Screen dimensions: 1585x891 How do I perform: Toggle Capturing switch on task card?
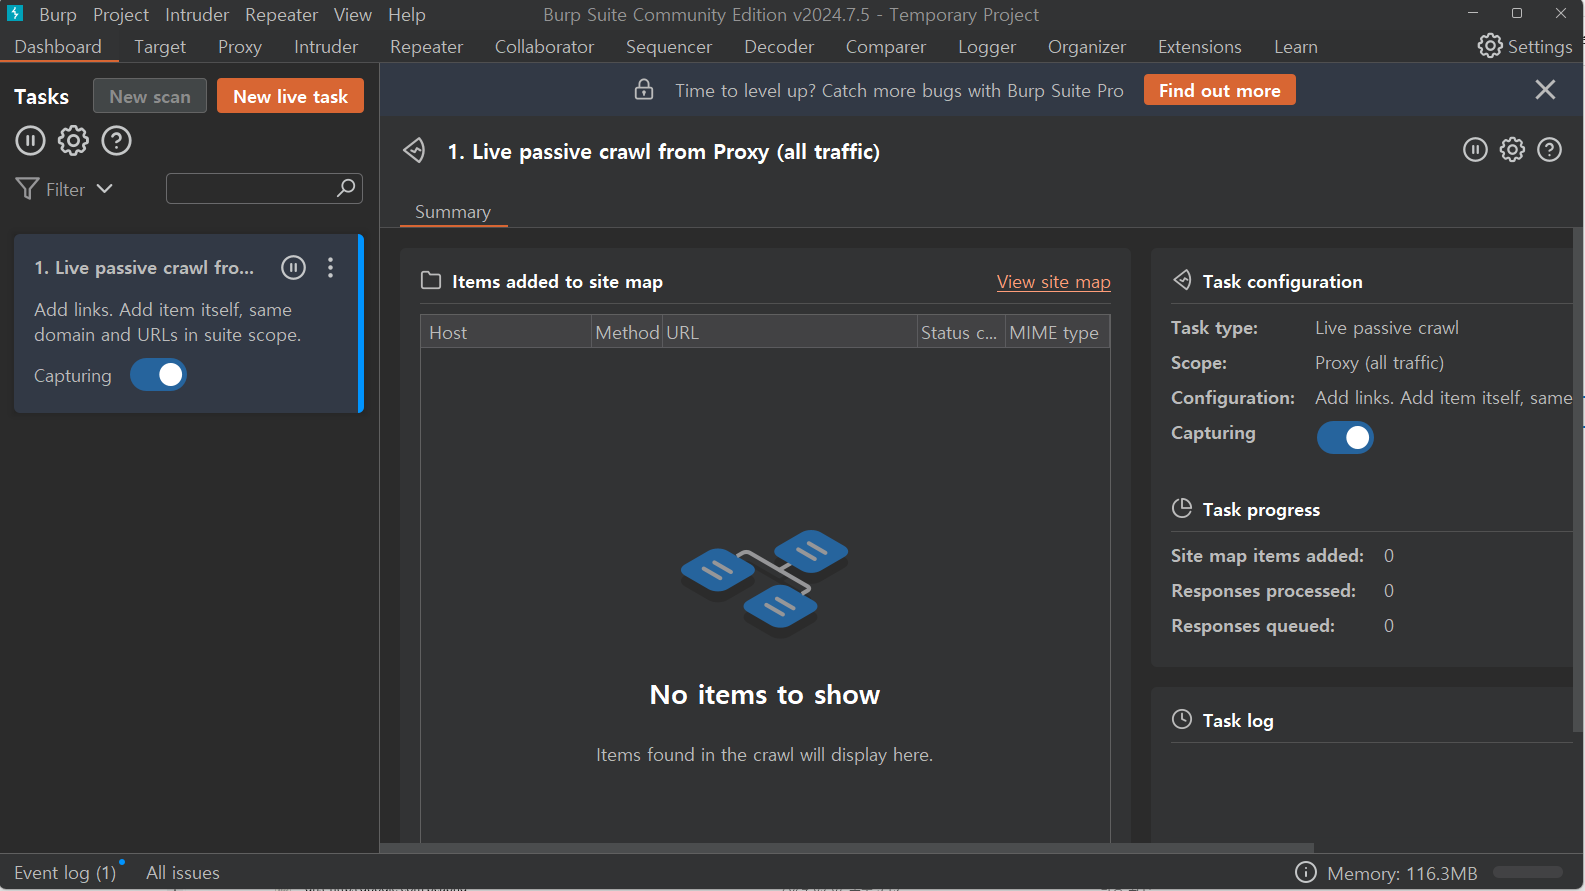158,375
